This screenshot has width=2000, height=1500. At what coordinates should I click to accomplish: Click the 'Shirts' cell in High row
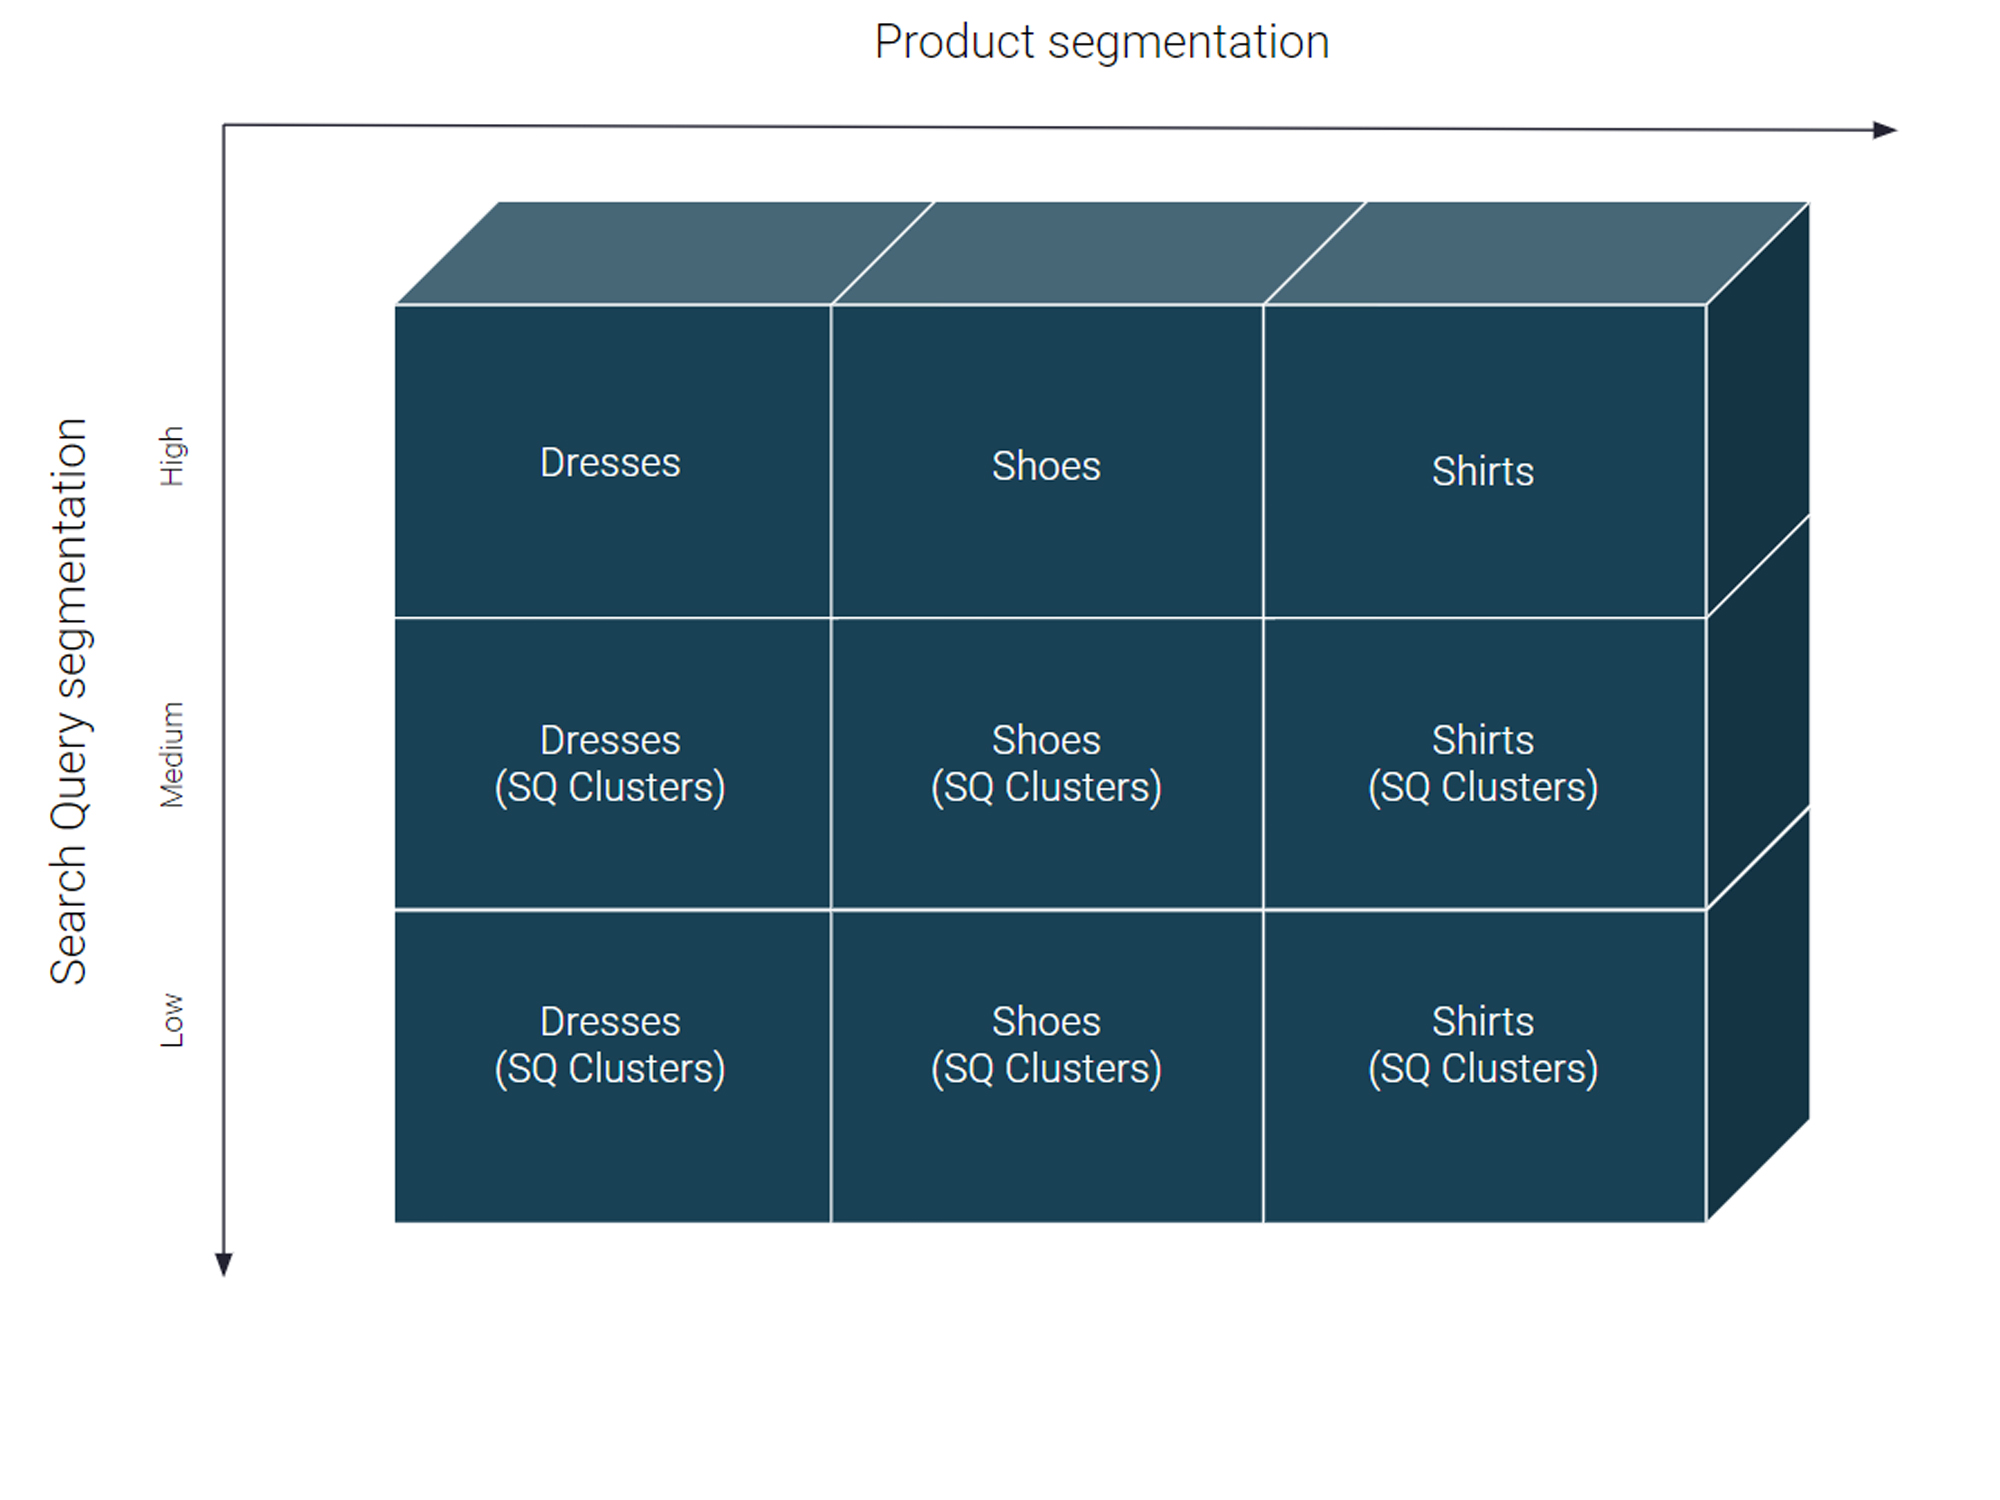[x=1484, y=462]
